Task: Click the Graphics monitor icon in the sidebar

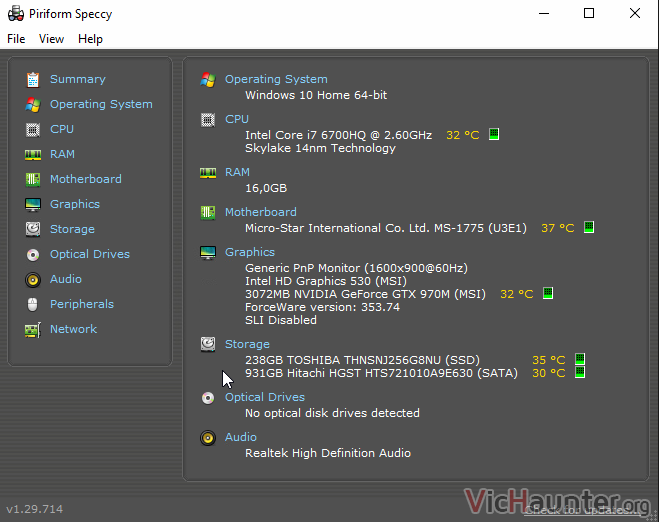Action: [x=33, y=205]
